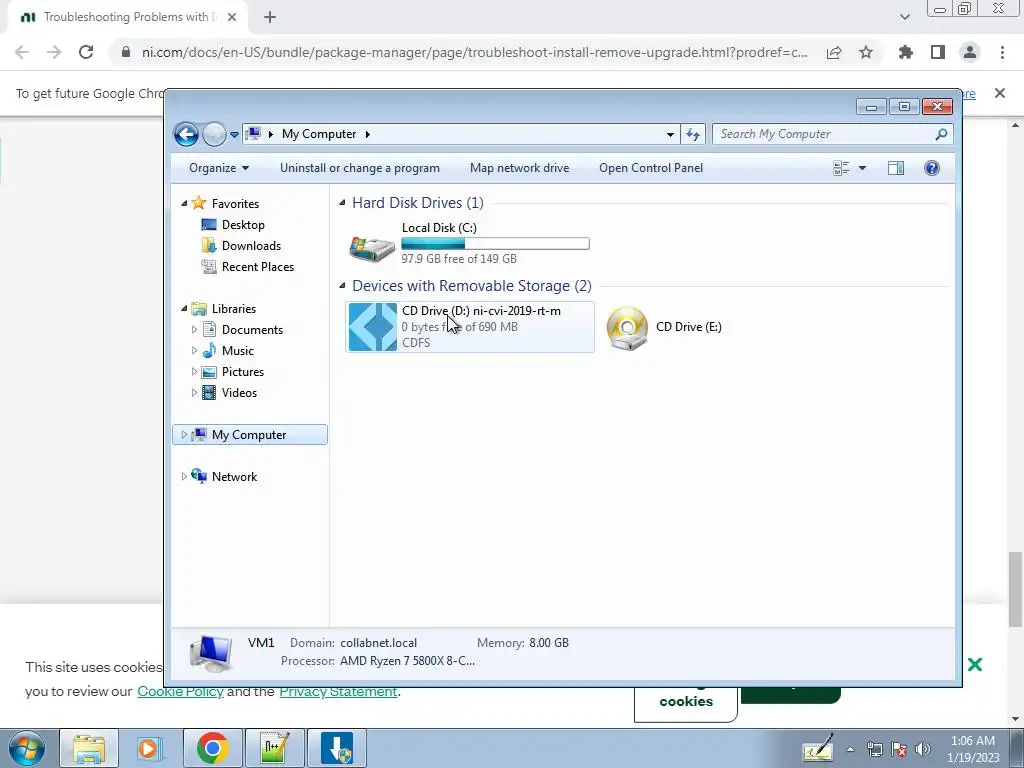Image resolution: width=1024 pixels, height=768 pixels.
Task: Refresh the My Computer view
Action: pos(693,135)
